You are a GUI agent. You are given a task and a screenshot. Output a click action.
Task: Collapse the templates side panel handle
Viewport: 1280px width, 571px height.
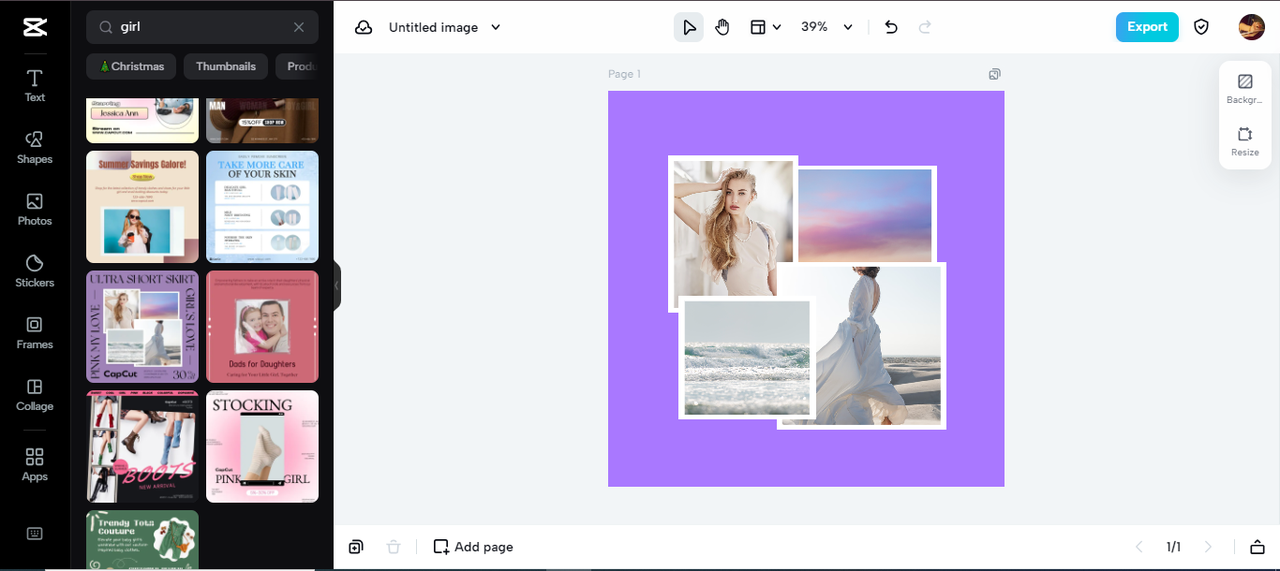337,286
